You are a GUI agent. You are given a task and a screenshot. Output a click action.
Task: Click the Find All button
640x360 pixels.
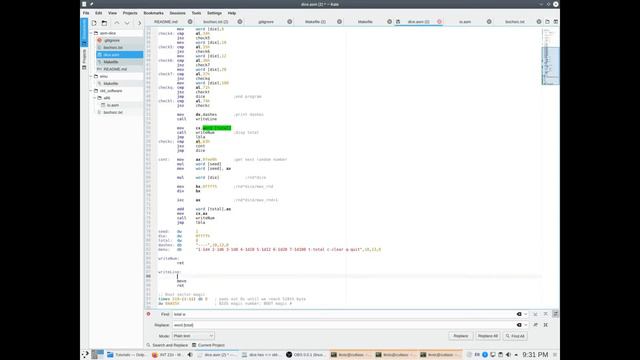[x=515, y=336]
